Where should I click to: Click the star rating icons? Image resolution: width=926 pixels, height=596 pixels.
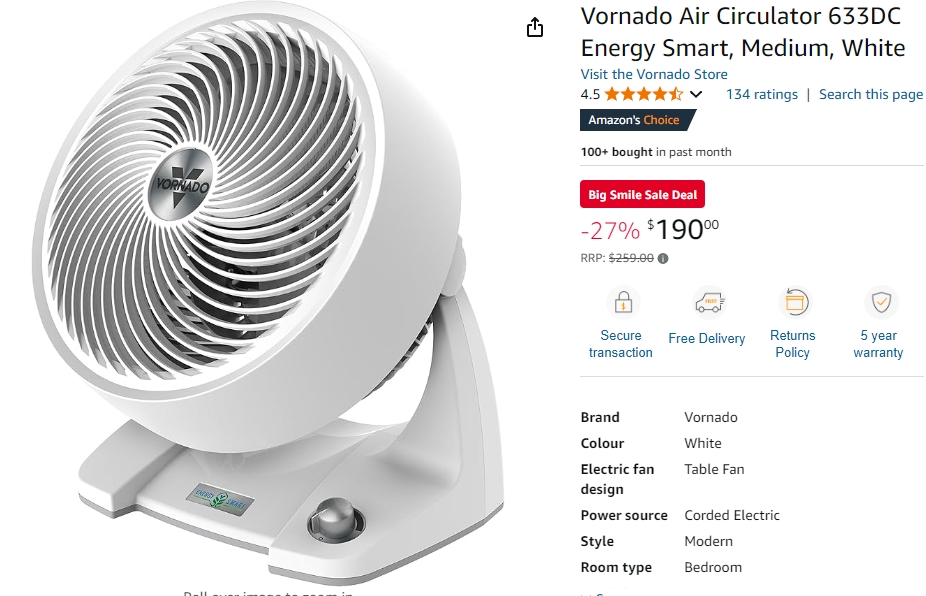point(644,94)
